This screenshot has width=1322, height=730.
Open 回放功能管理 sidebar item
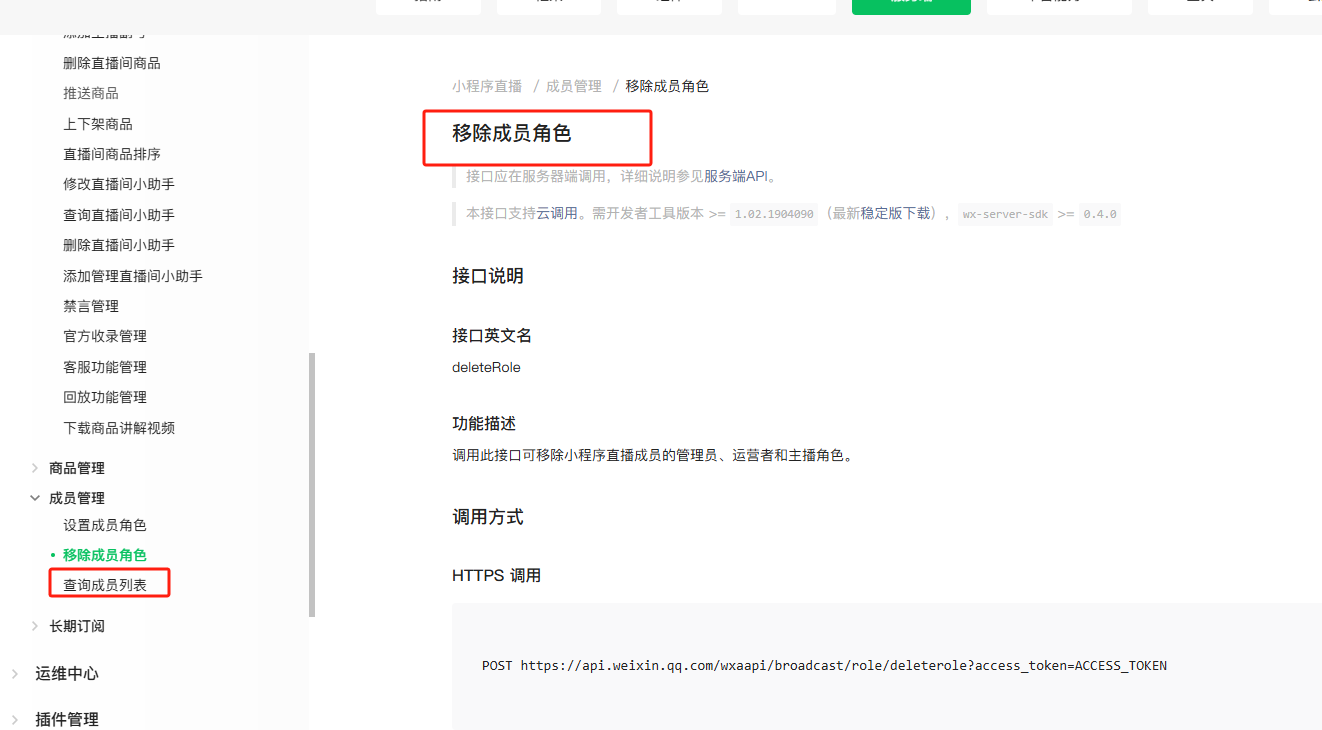point(105,397)
